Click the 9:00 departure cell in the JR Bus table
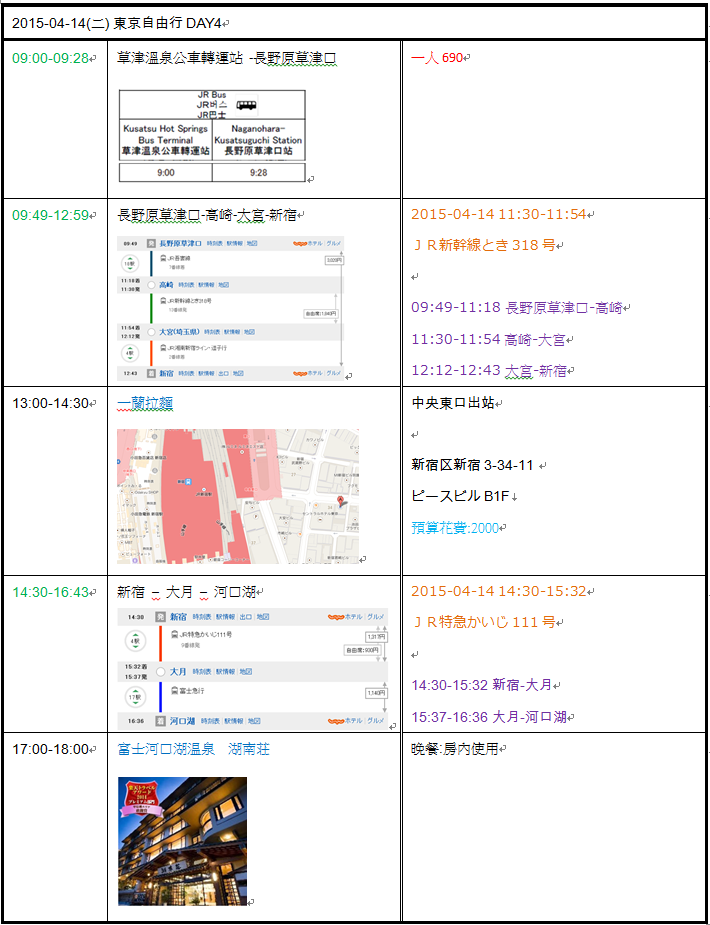 tap(166, 173)
